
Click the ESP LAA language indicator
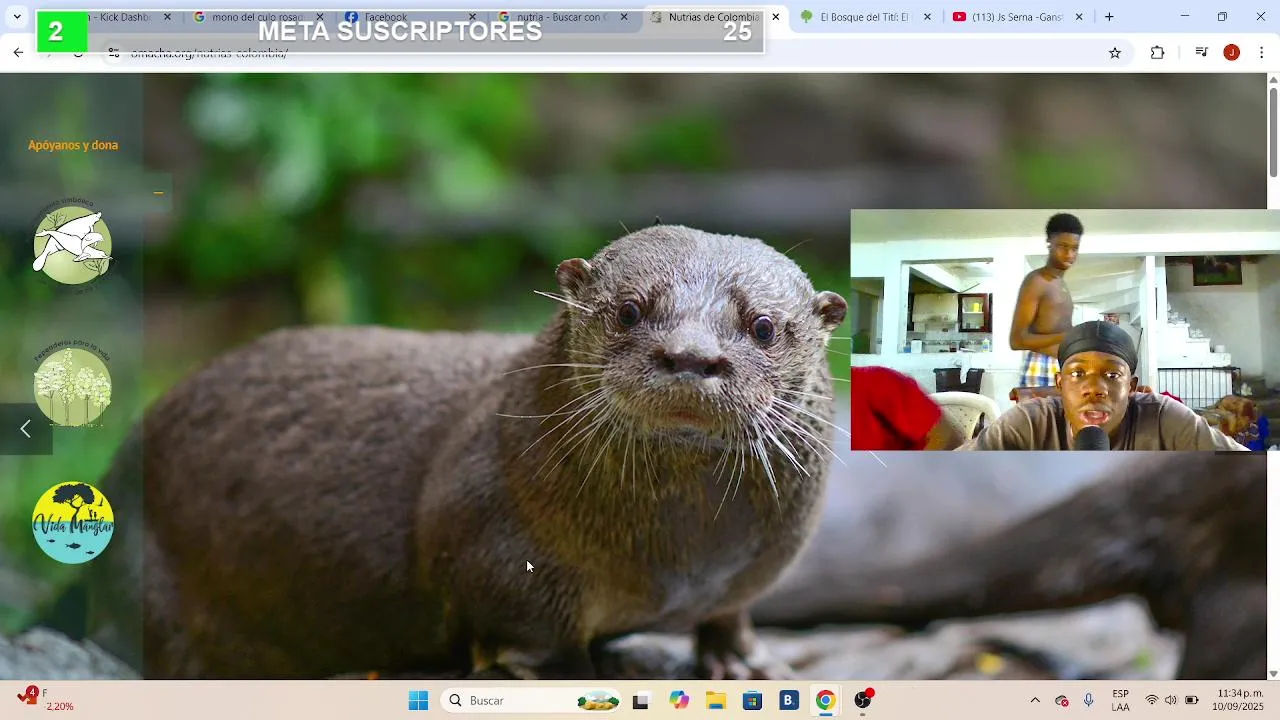[x=1121, y=701]
